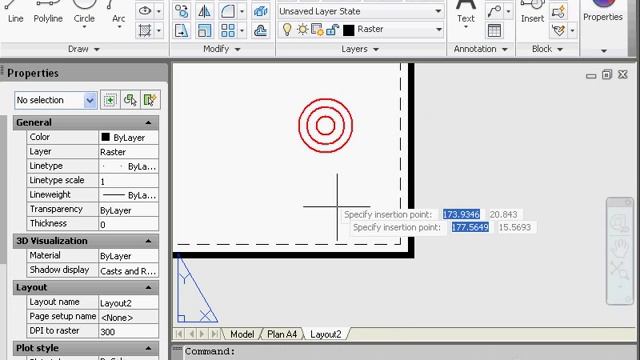Viewport: 640px width, 360px height.
Task: Collapse the General properties section
Action: click(x=148, y=122)
